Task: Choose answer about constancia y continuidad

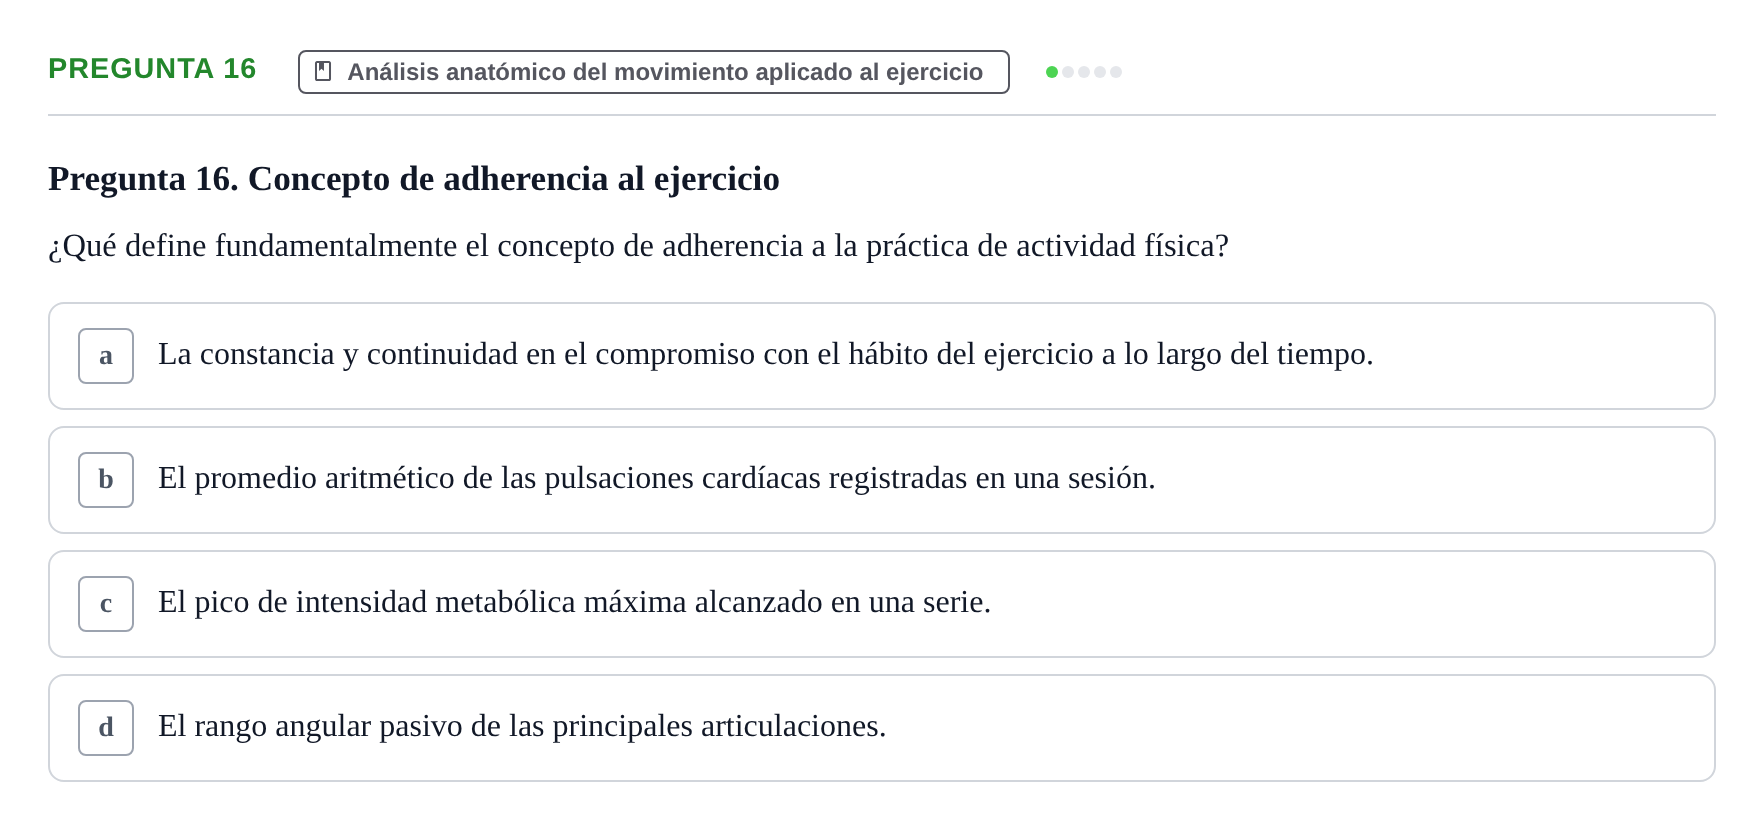Action: click(x=882, y=356)
